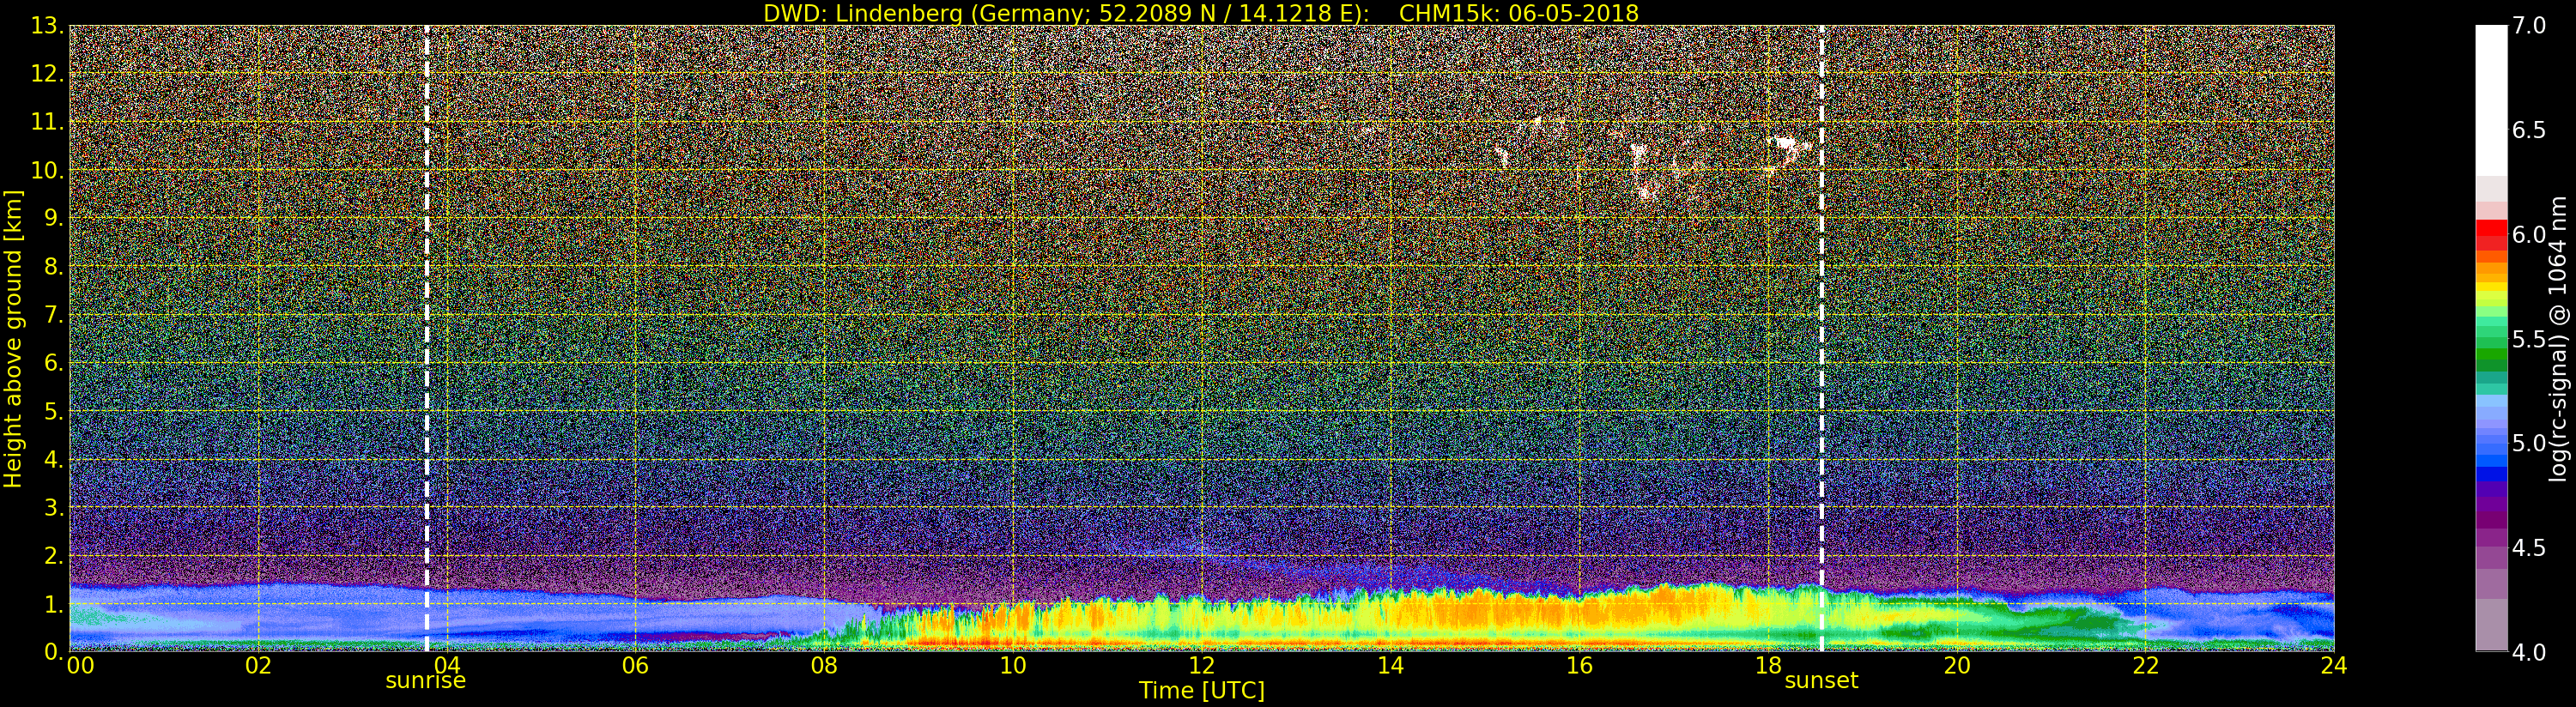Click the 12 hour tick on the time axis
Viewport: 2576px width, 707px height.
[1201, 666]
